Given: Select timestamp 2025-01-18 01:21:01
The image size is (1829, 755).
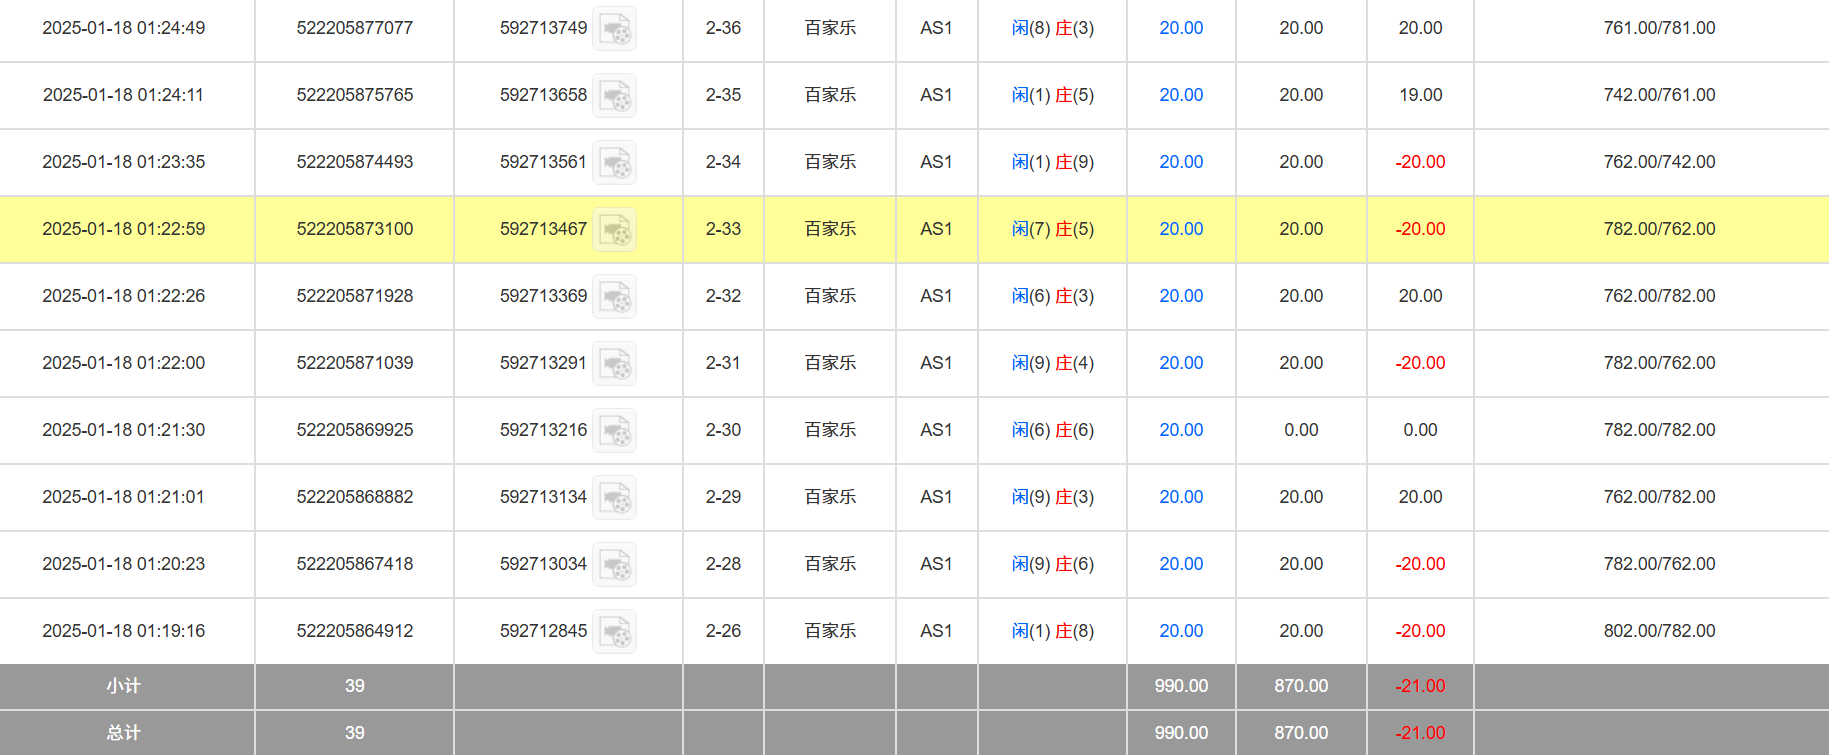Looking at the screenshot, I should click(123, 497).
